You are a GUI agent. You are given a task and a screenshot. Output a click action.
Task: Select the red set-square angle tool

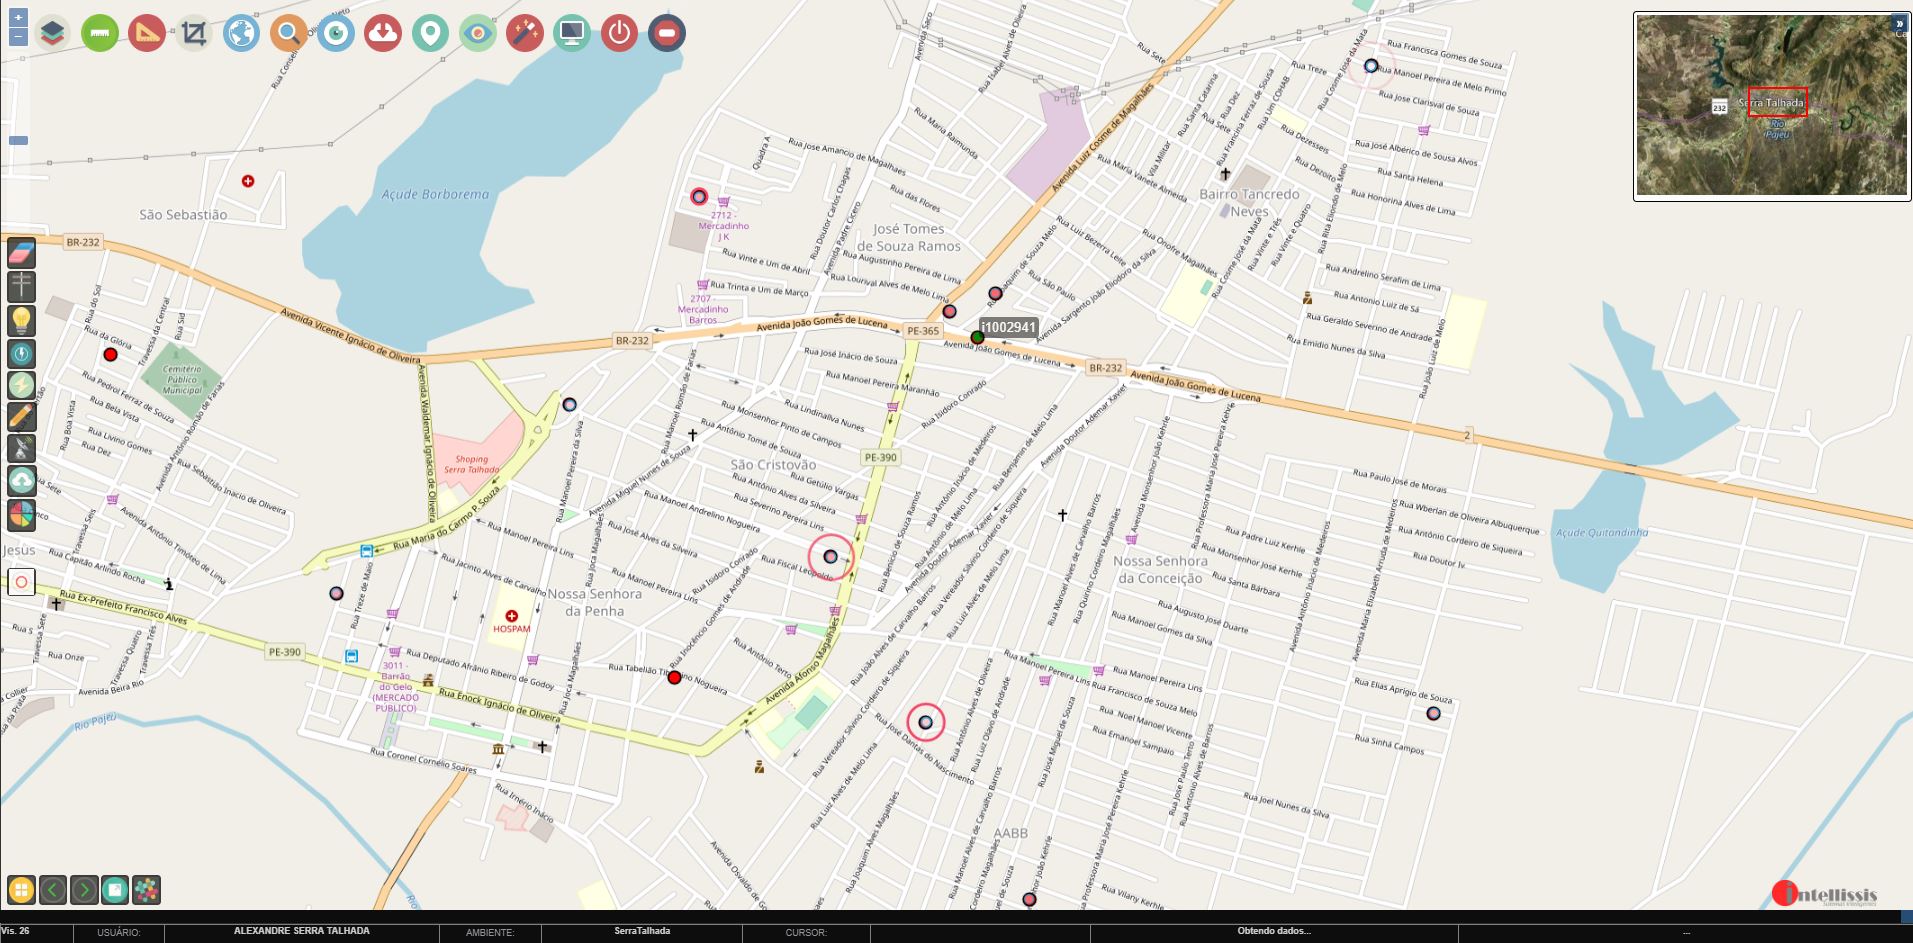tap(147, 34)
